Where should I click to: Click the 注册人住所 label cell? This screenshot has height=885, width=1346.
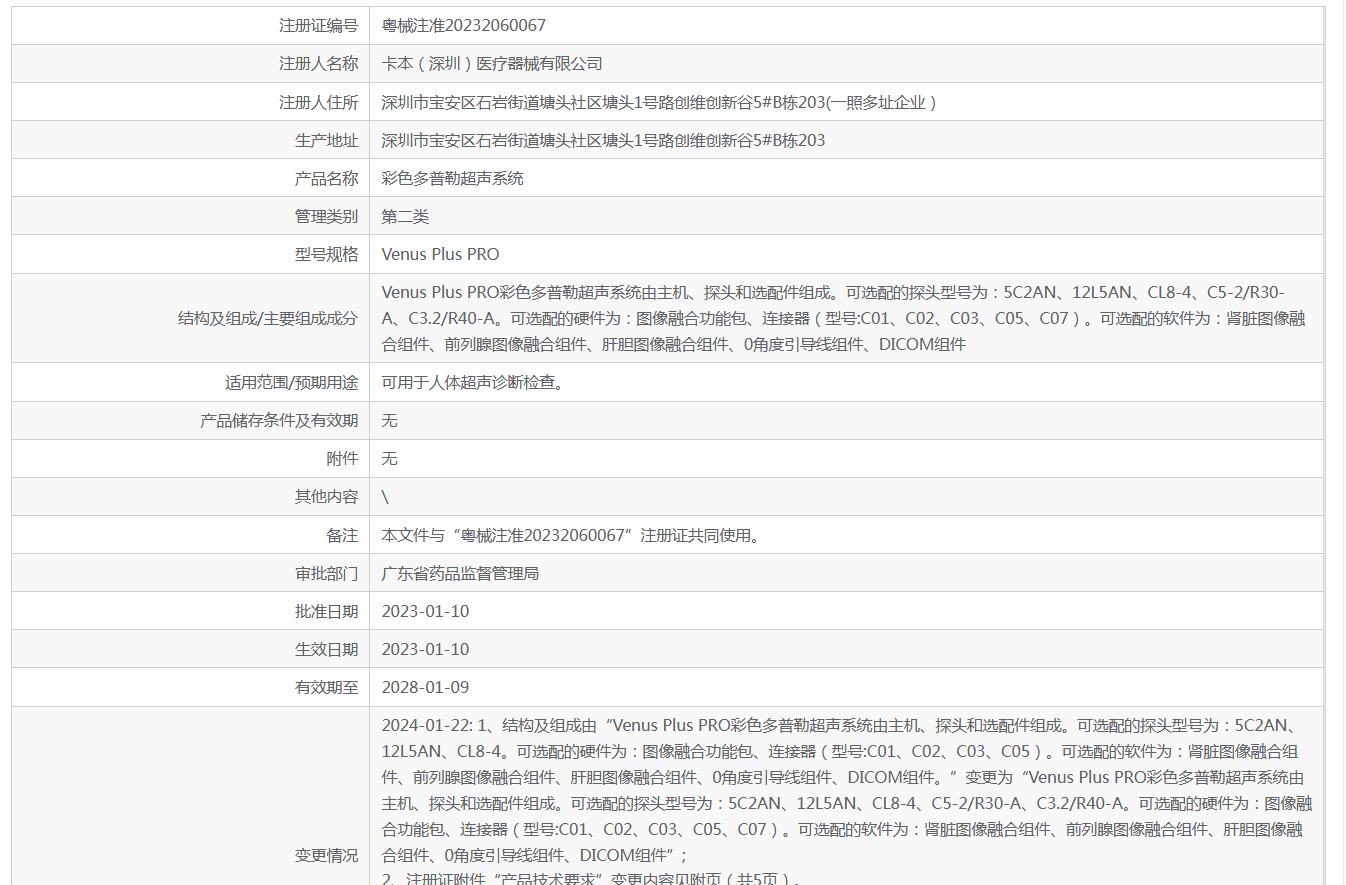click(190, 102)
